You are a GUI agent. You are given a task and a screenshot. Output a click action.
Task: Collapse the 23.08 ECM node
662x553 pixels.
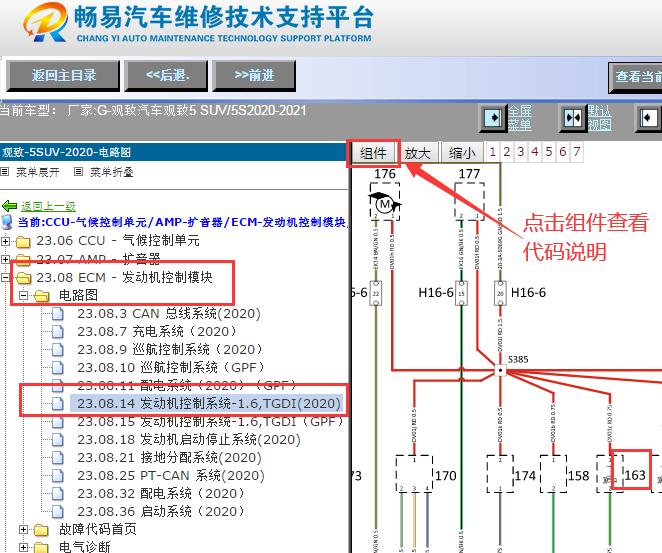tap(5, 277)
